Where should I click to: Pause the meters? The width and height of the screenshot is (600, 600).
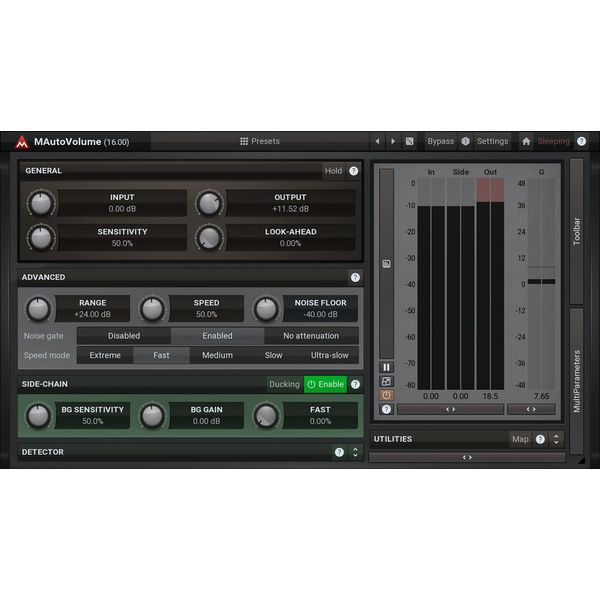click(386, 367)
